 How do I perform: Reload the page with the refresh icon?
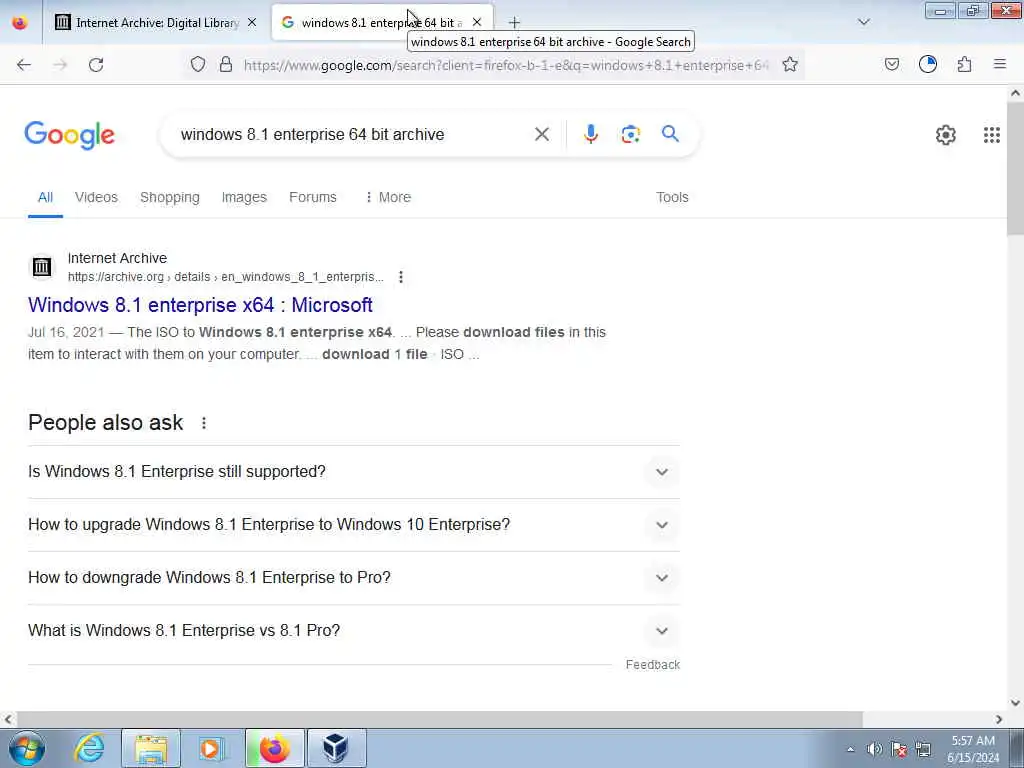coord(96,65)
